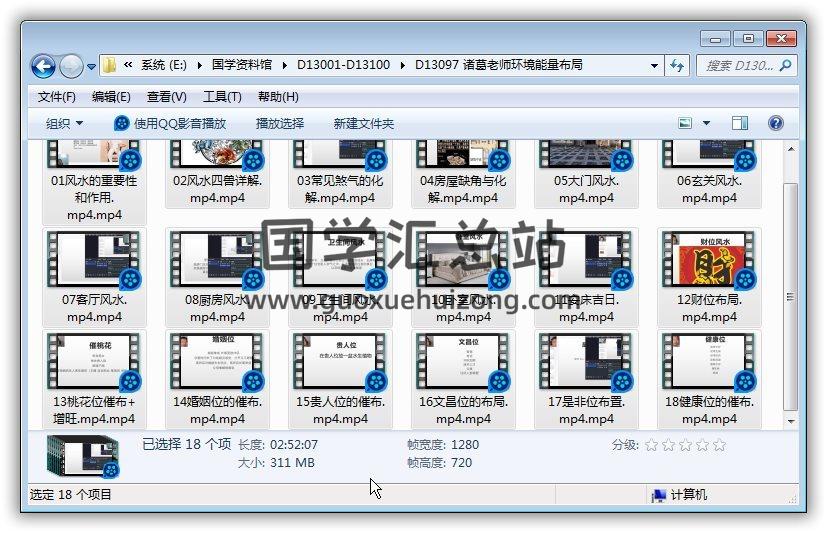
Task: Click the change view icon
Action: point(685,123)
